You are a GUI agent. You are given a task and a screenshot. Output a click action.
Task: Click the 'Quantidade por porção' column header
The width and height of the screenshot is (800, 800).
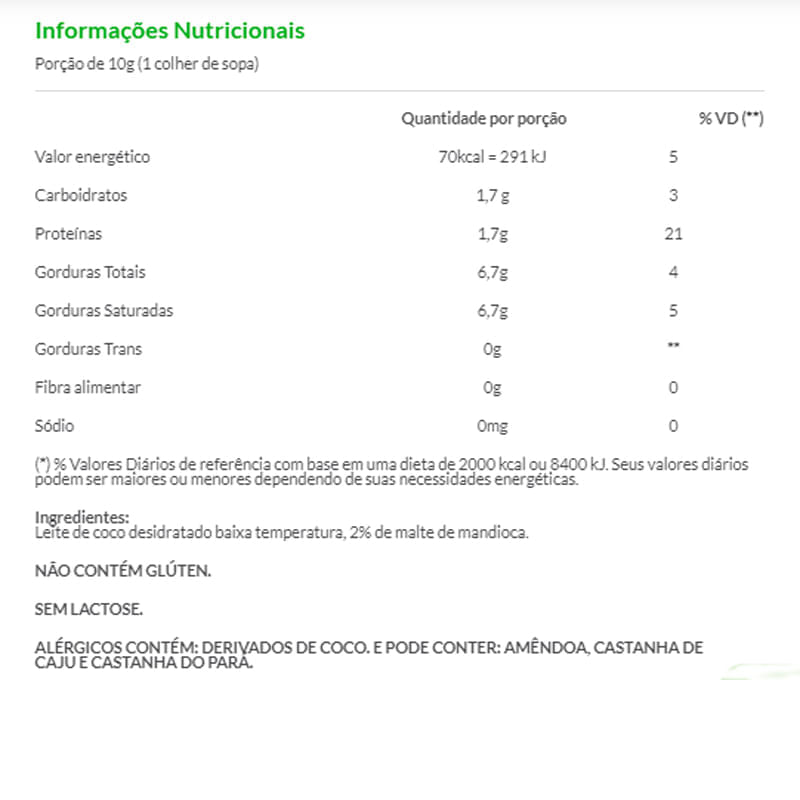(x=484, y=119)
